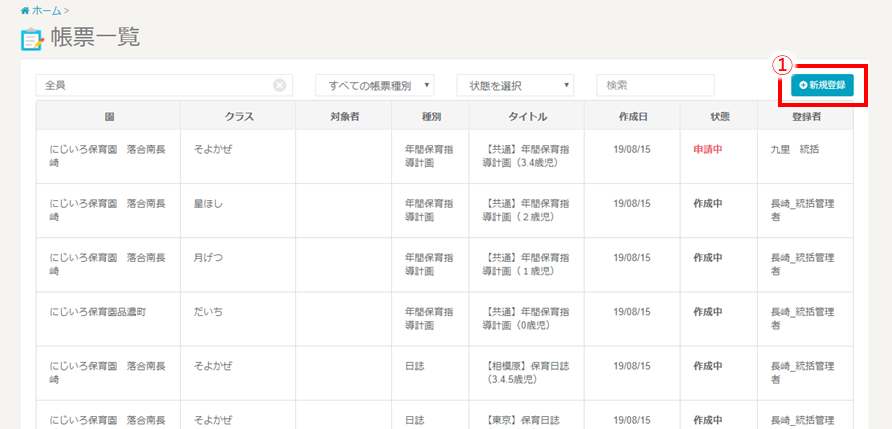Image resolution: width=892 pixels, height=429 pixels.
Task: Click the タイトル column header
Action: pyautogui.click(x=527, y=117)
